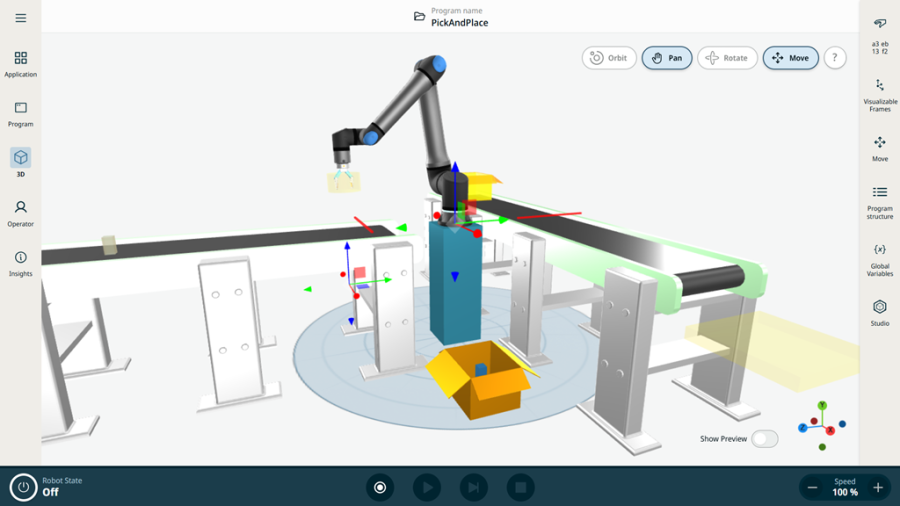Toggle the Show Preview switch
This screenshot has width=900, height=506.
(x=764, y=439)
